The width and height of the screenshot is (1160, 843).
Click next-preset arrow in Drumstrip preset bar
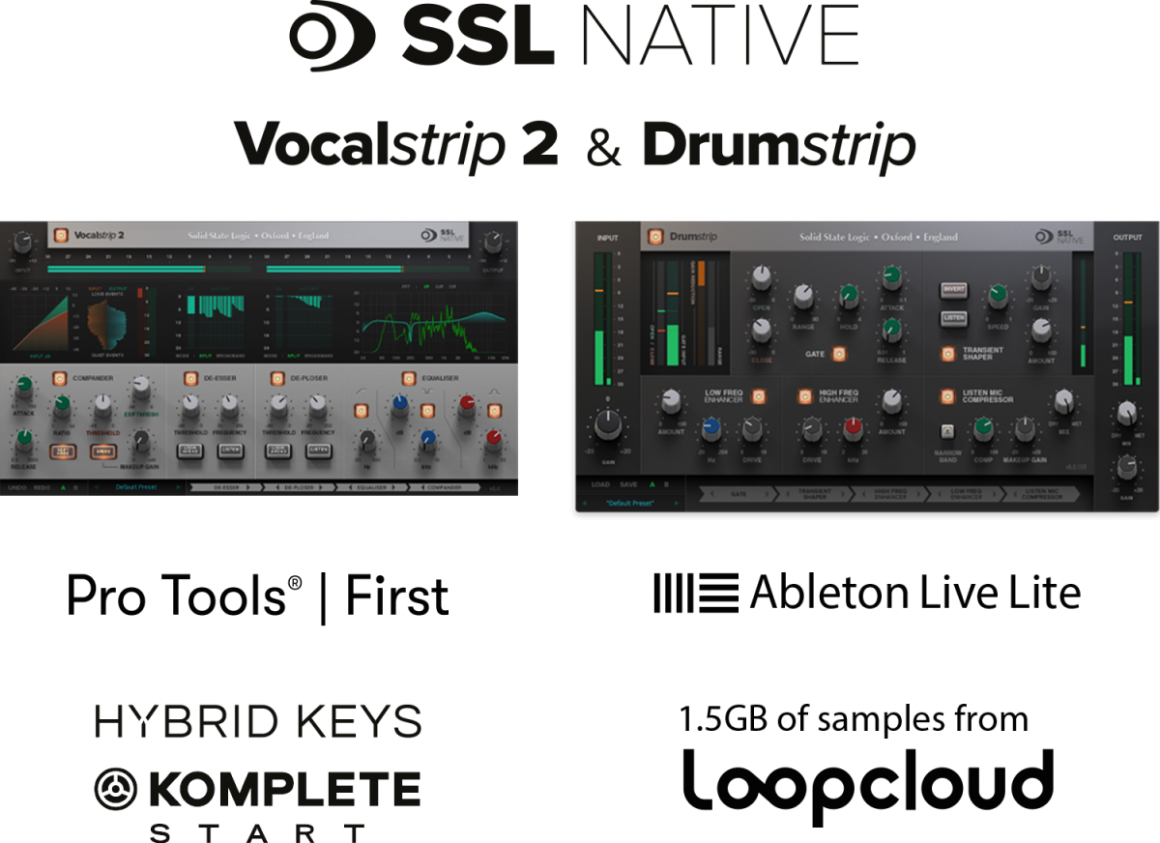[x=677, y=503]
